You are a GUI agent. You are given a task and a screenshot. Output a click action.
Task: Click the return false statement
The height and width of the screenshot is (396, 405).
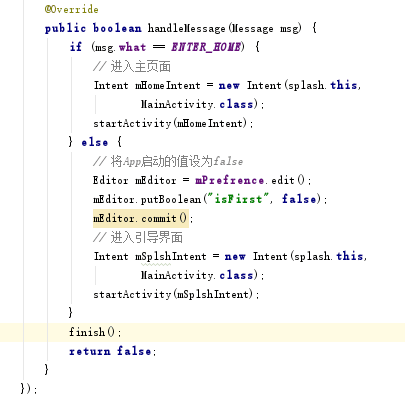(x=112, y=351)
